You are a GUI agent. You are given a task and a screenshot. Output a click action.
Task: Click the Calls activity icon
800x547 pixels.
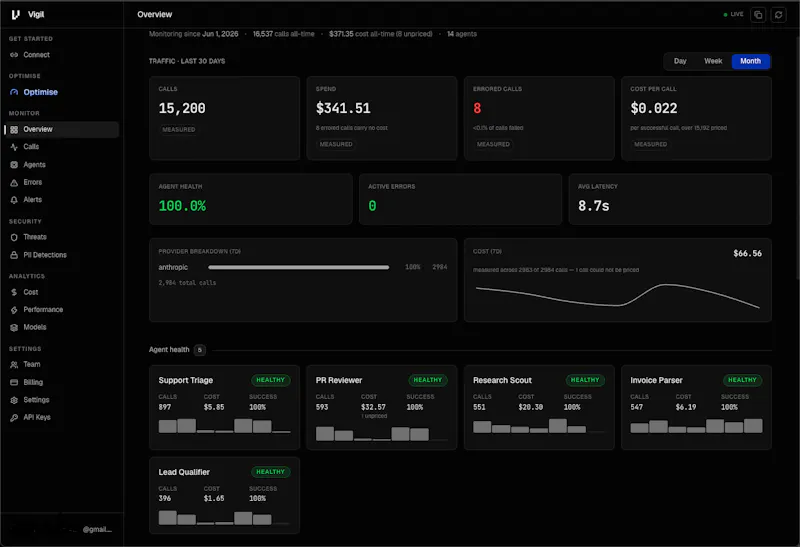click(14, 147)
